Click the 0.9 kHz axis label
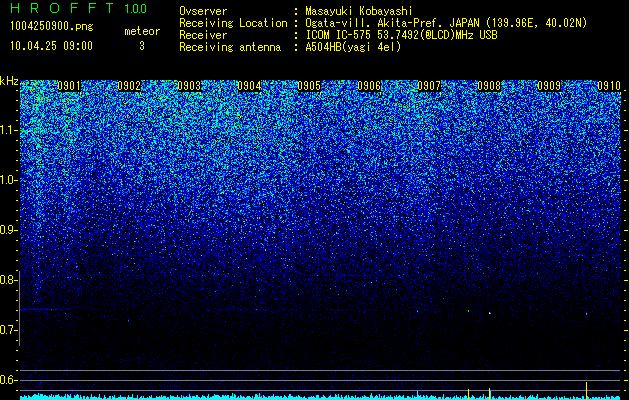 click(9, 230)
